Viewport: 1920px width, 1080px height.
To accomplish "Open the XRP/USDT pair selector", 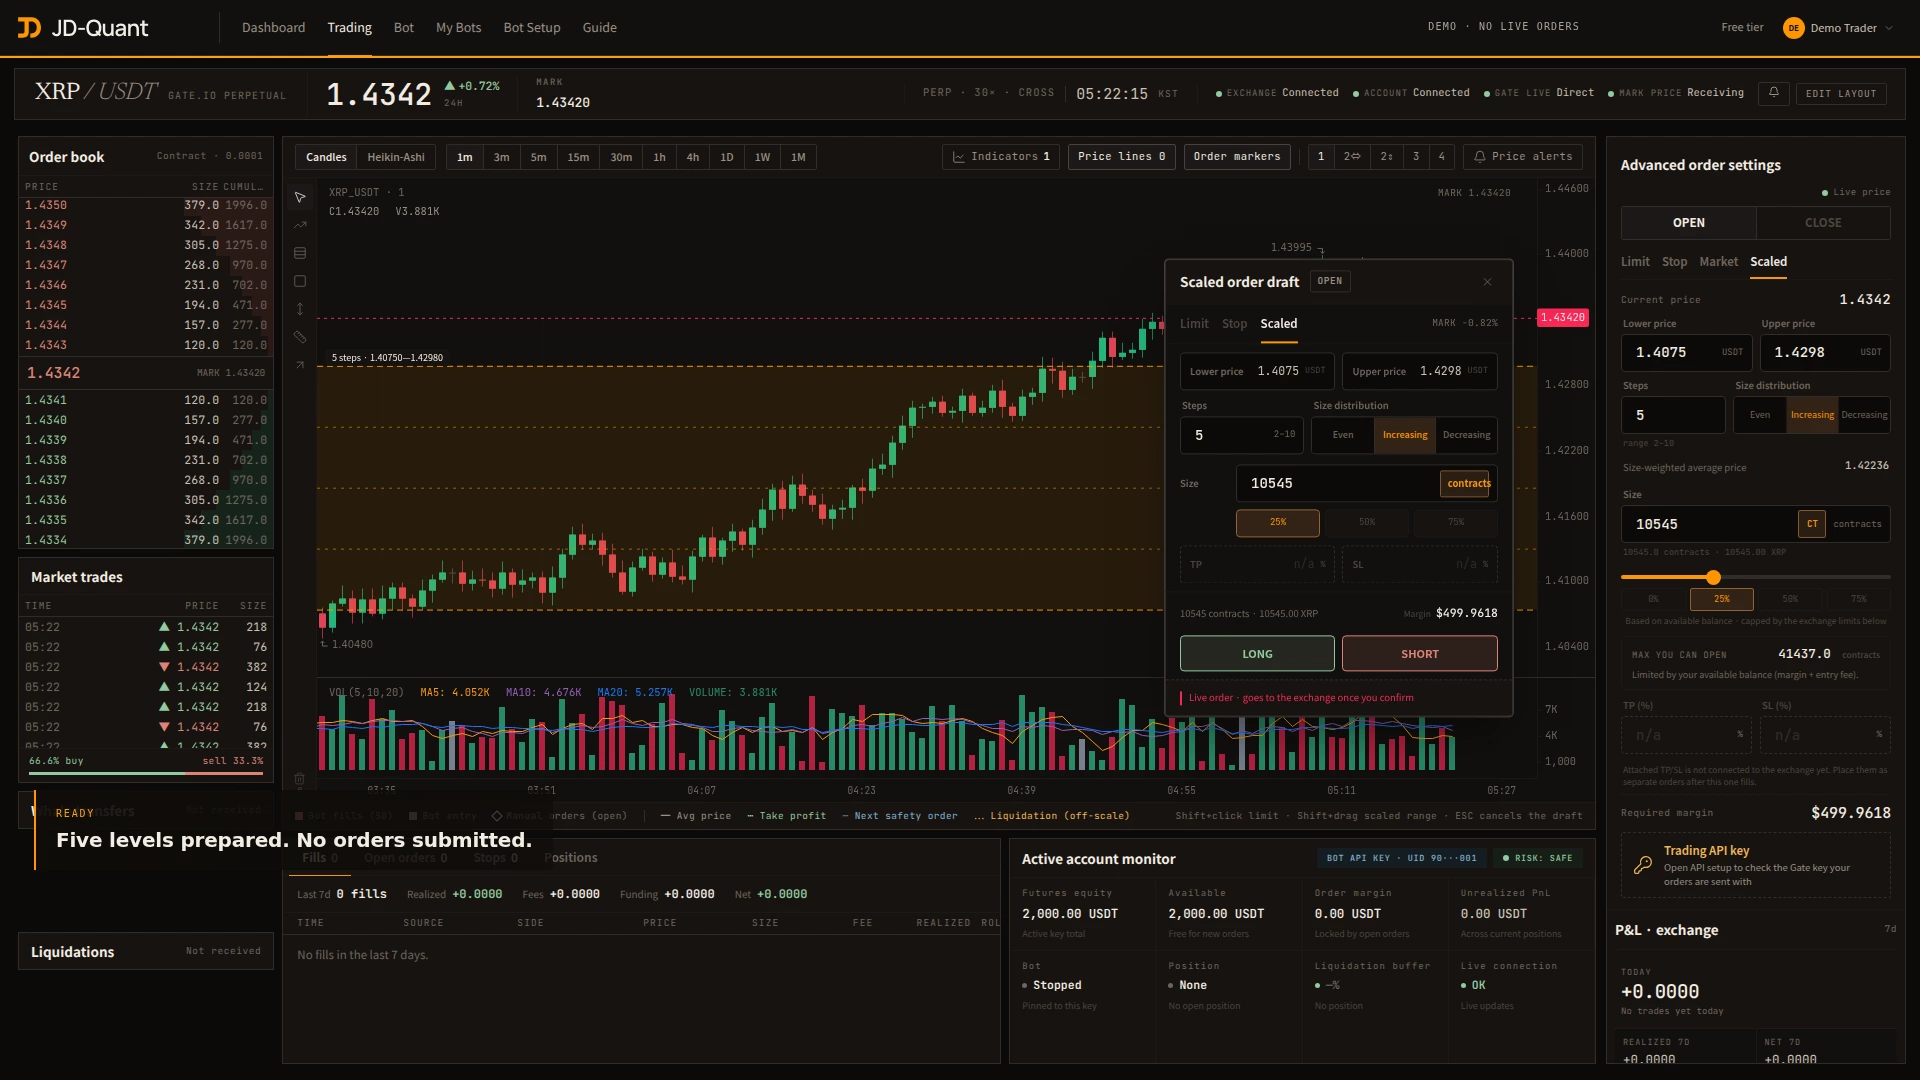I will [96, 92].
